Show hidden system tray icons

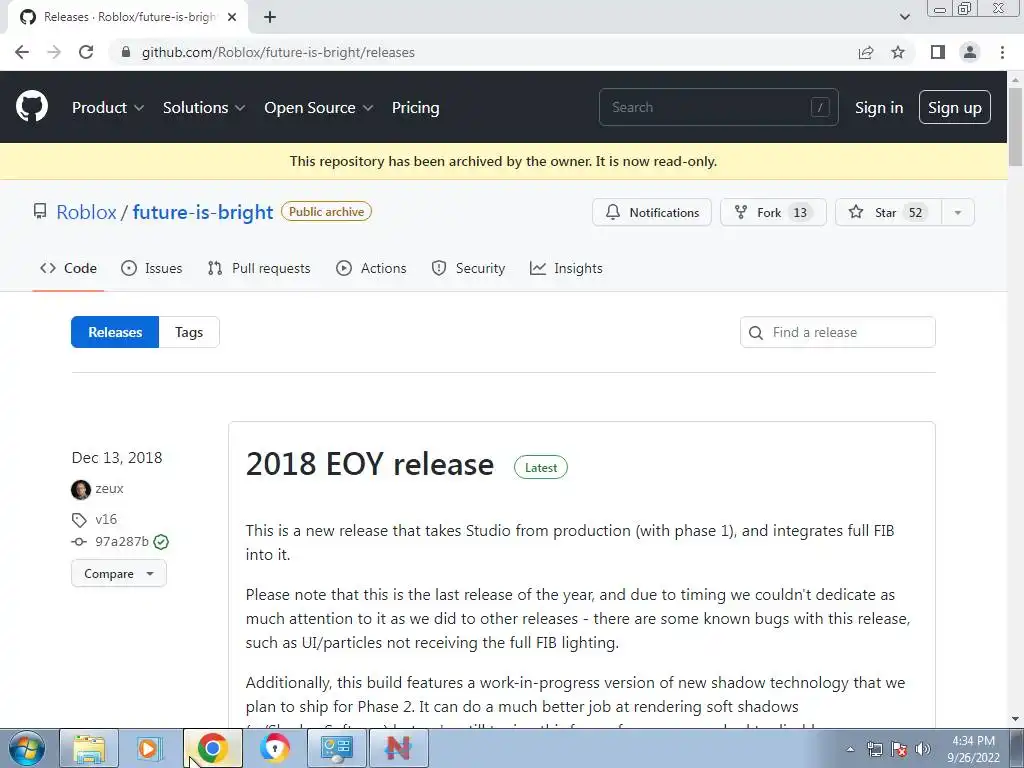point(850,749)
